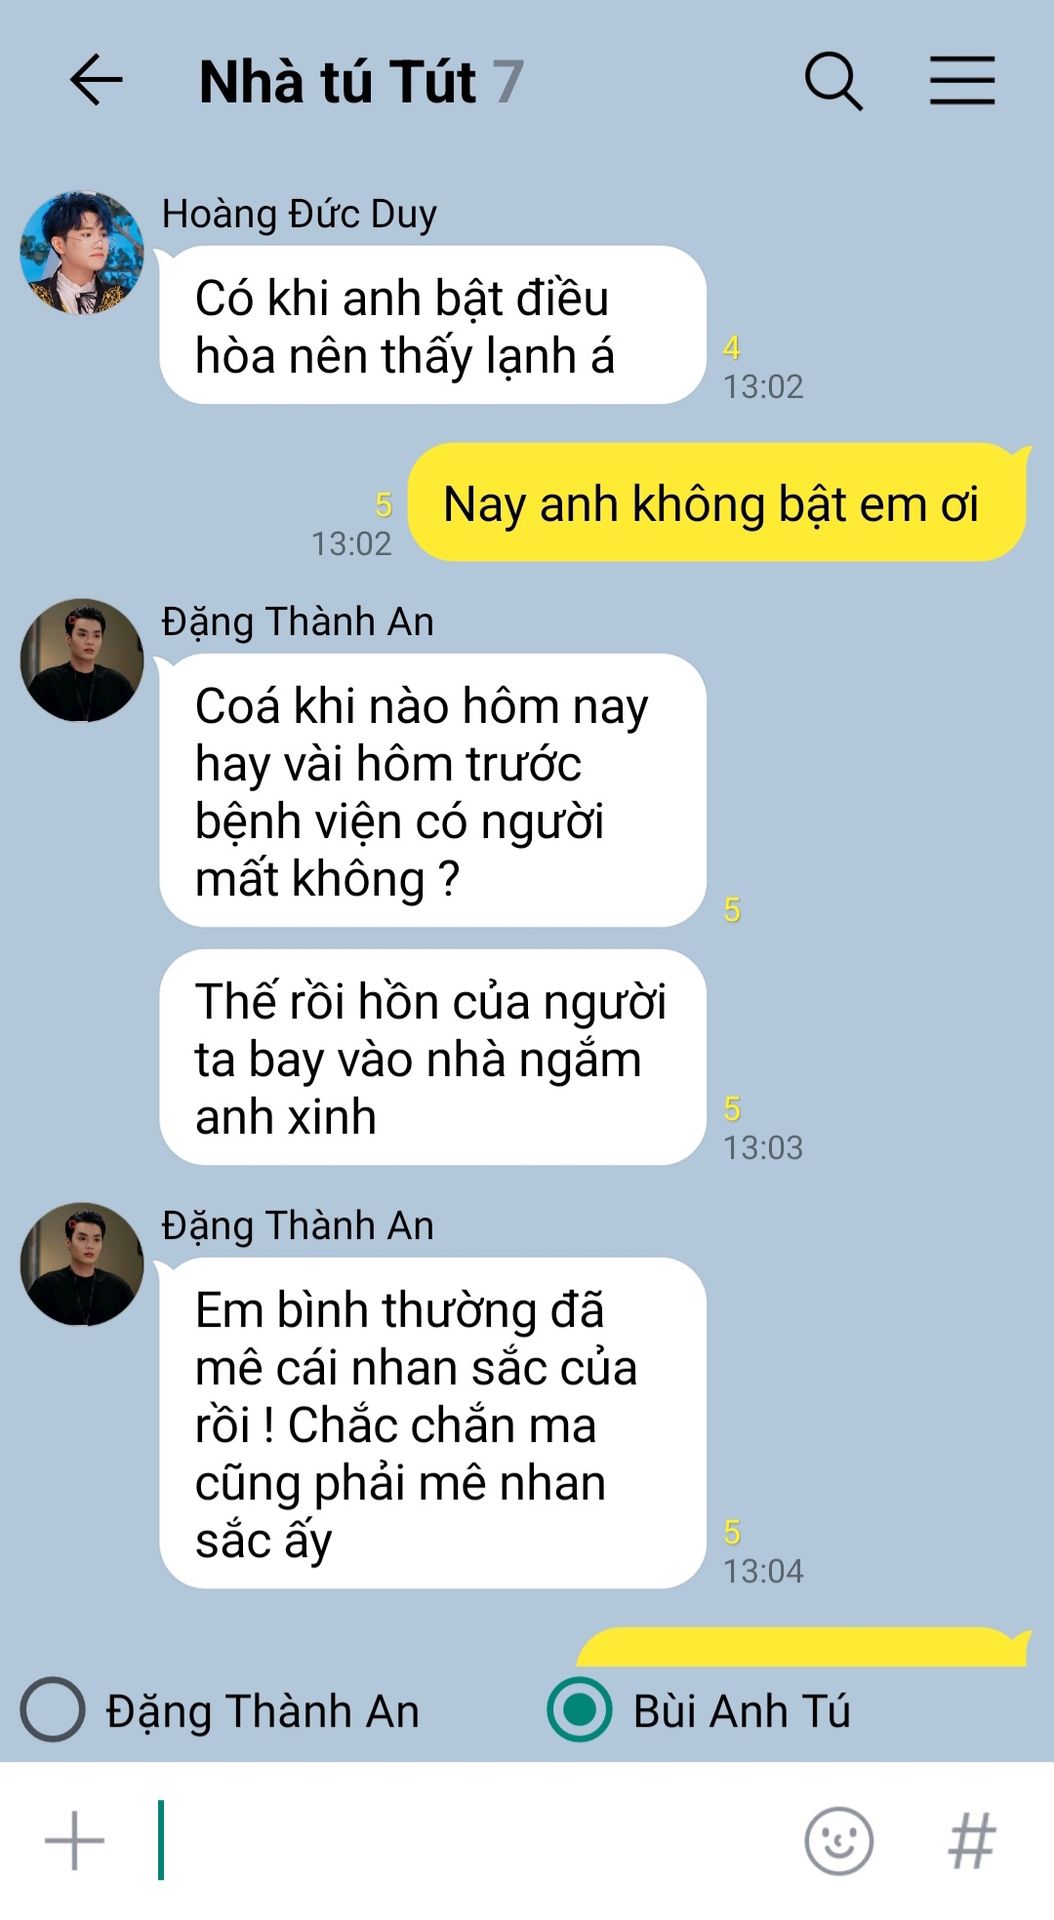Tap the hashtag icon in input bar
The image size is (1054, 1920).
tap(972, 1840)
